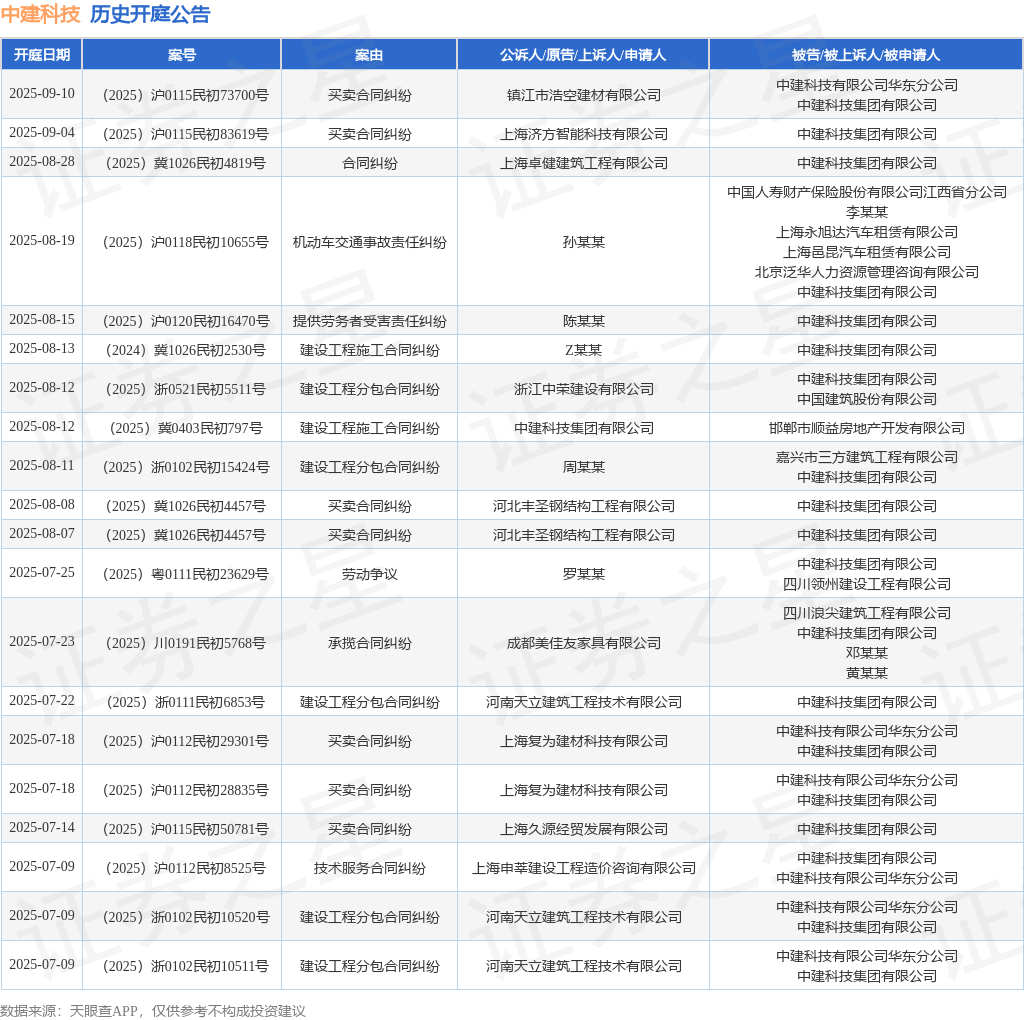Viewport: 1024px width, 1020px height.
Task: Click plaintiff 周某某
Action: click(x=584, y=468)
